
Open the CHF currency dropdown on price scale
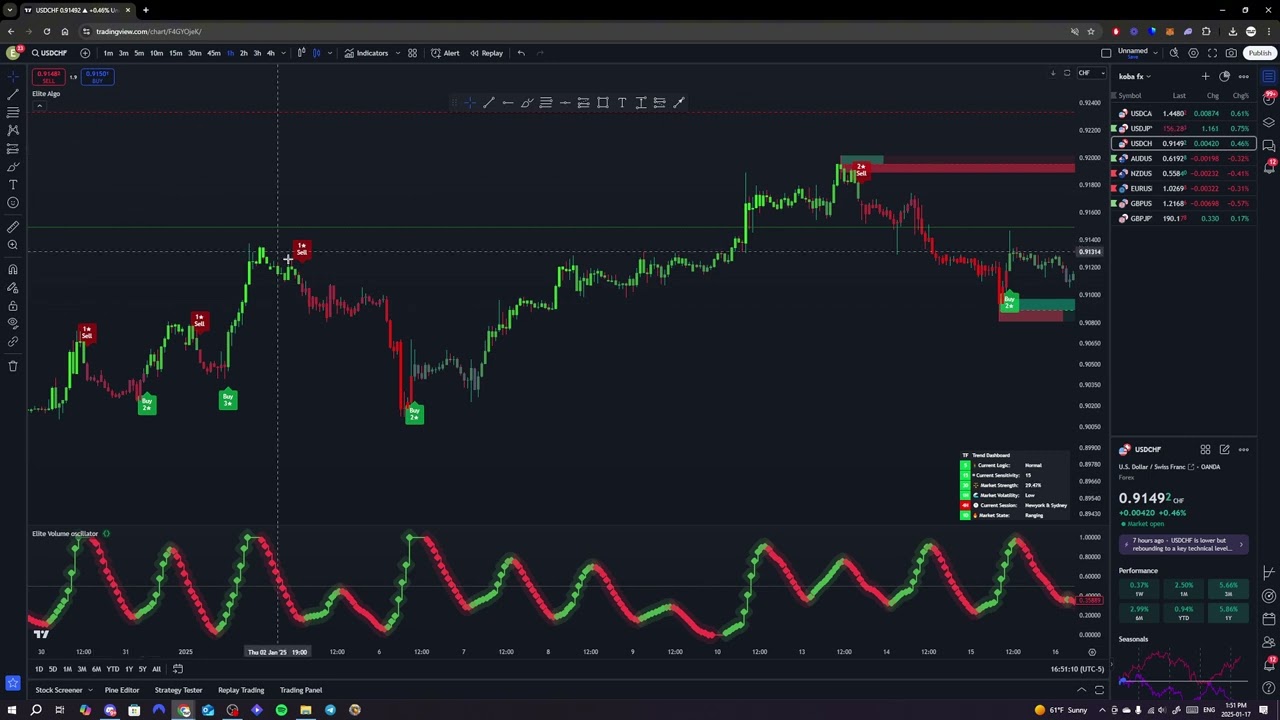tap(1090, 73)
